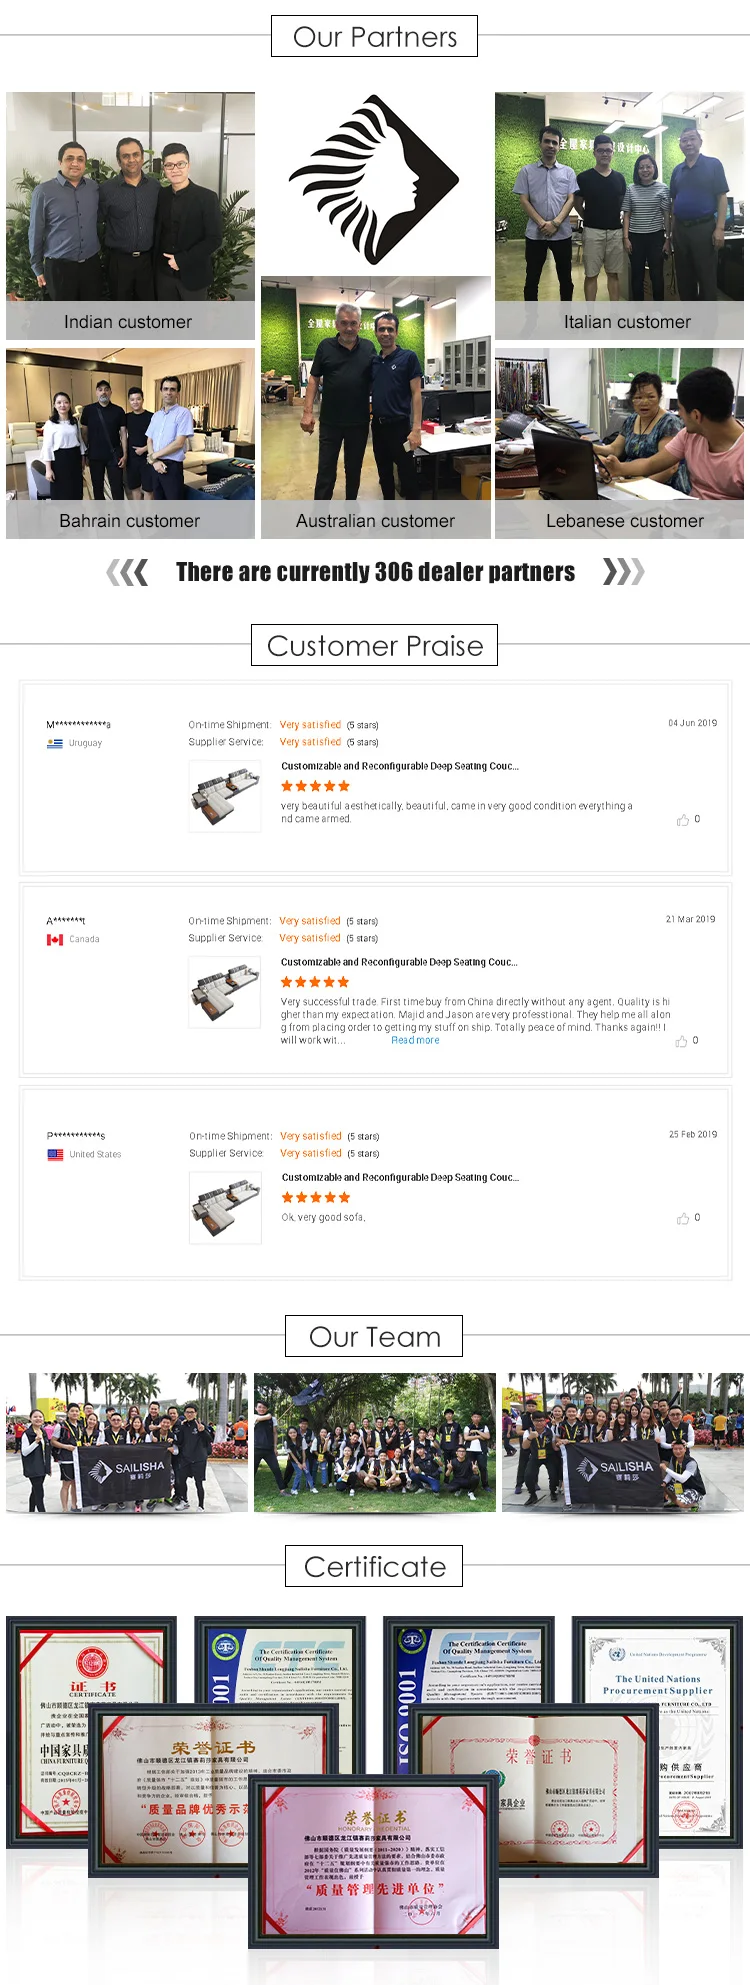Click sofa thumbnail in United States review
The height and width of the screenshot is (1985, 750).
225,1207
